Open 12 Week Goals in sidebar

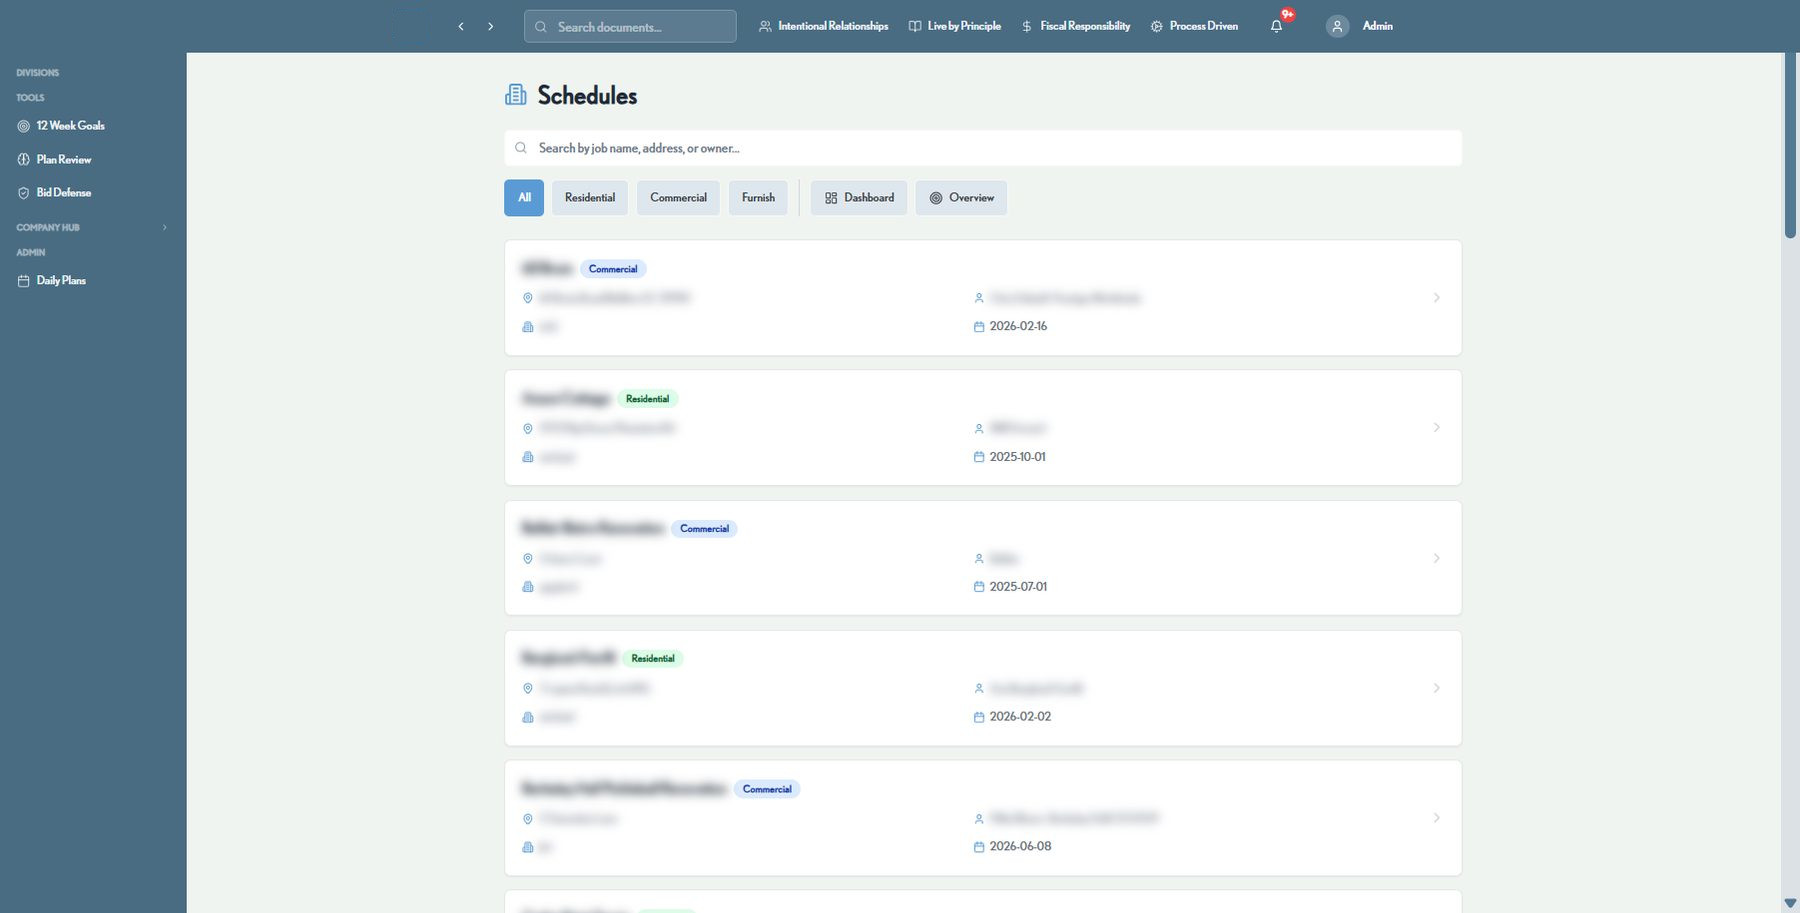61,126
